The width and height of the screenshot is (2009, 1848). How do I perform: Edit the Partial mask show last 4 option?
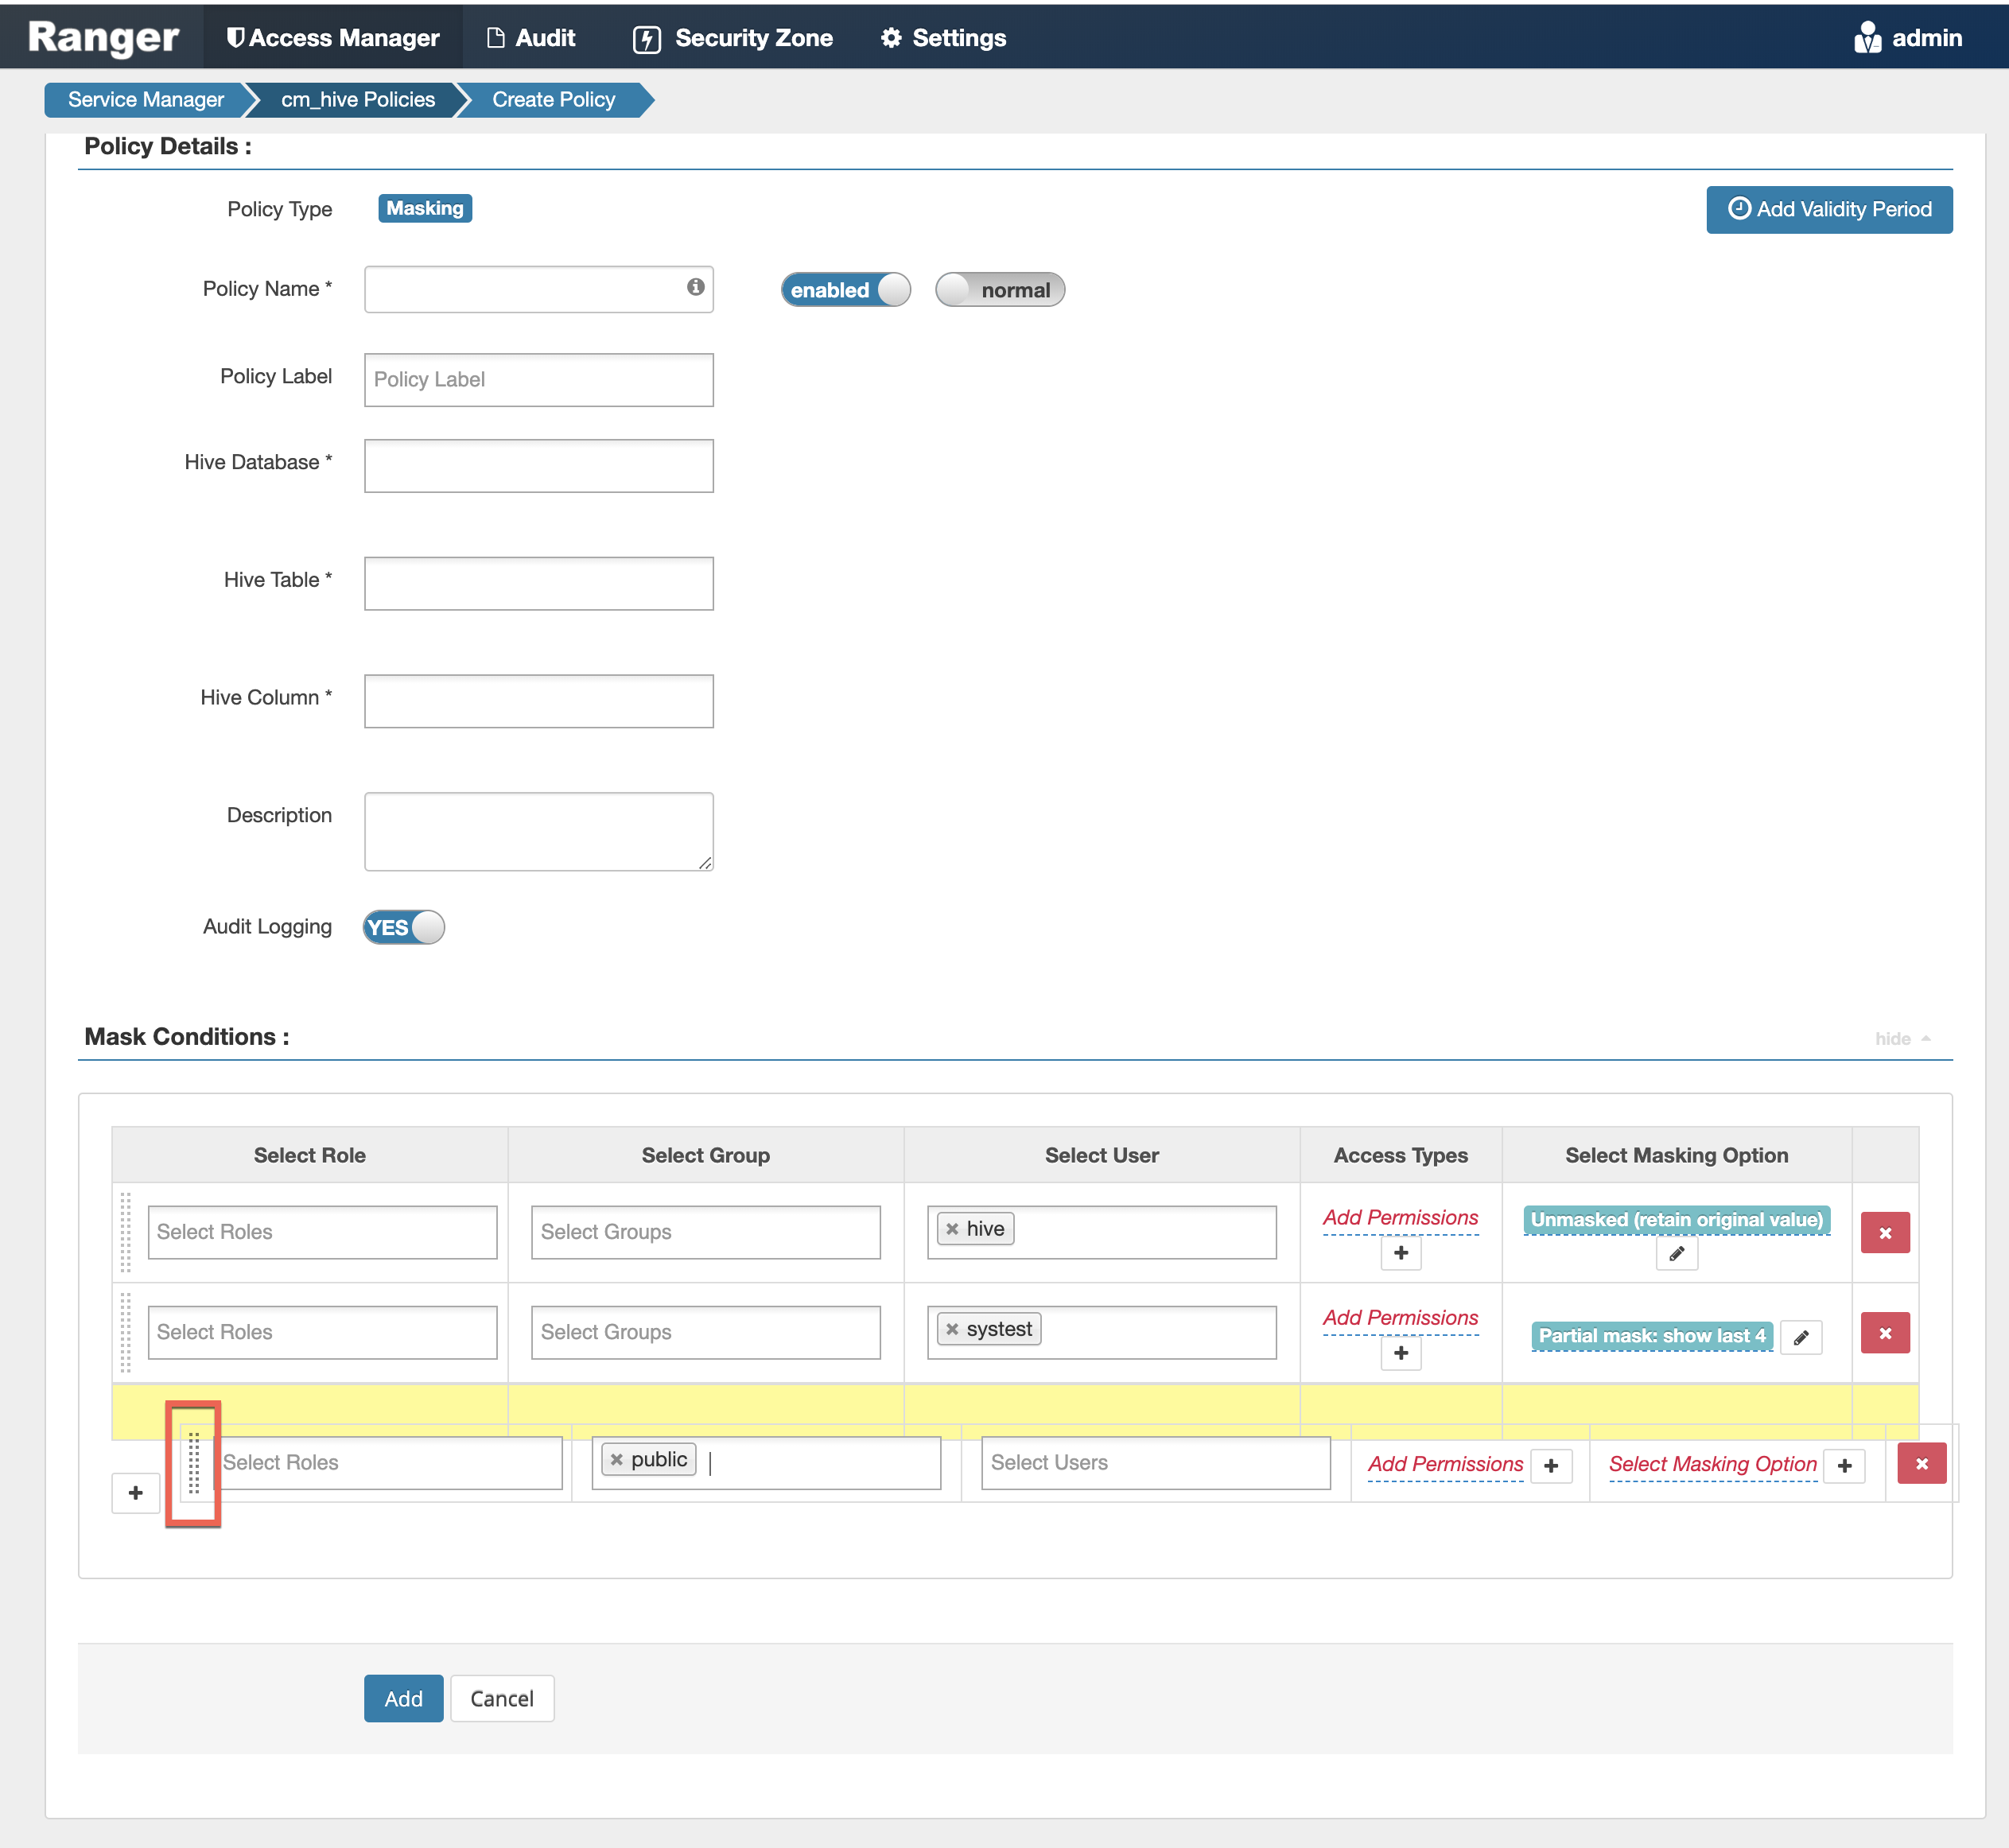1800,1337
